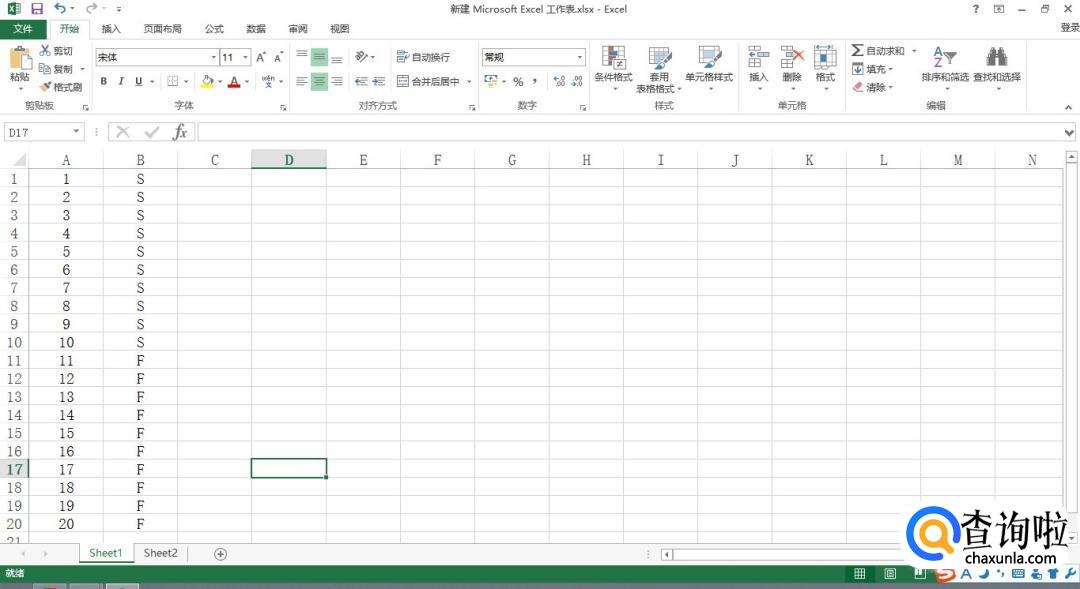Open the Name Box dropdown D17
The width and height of the screenshot is (1080, 589).
76,132
